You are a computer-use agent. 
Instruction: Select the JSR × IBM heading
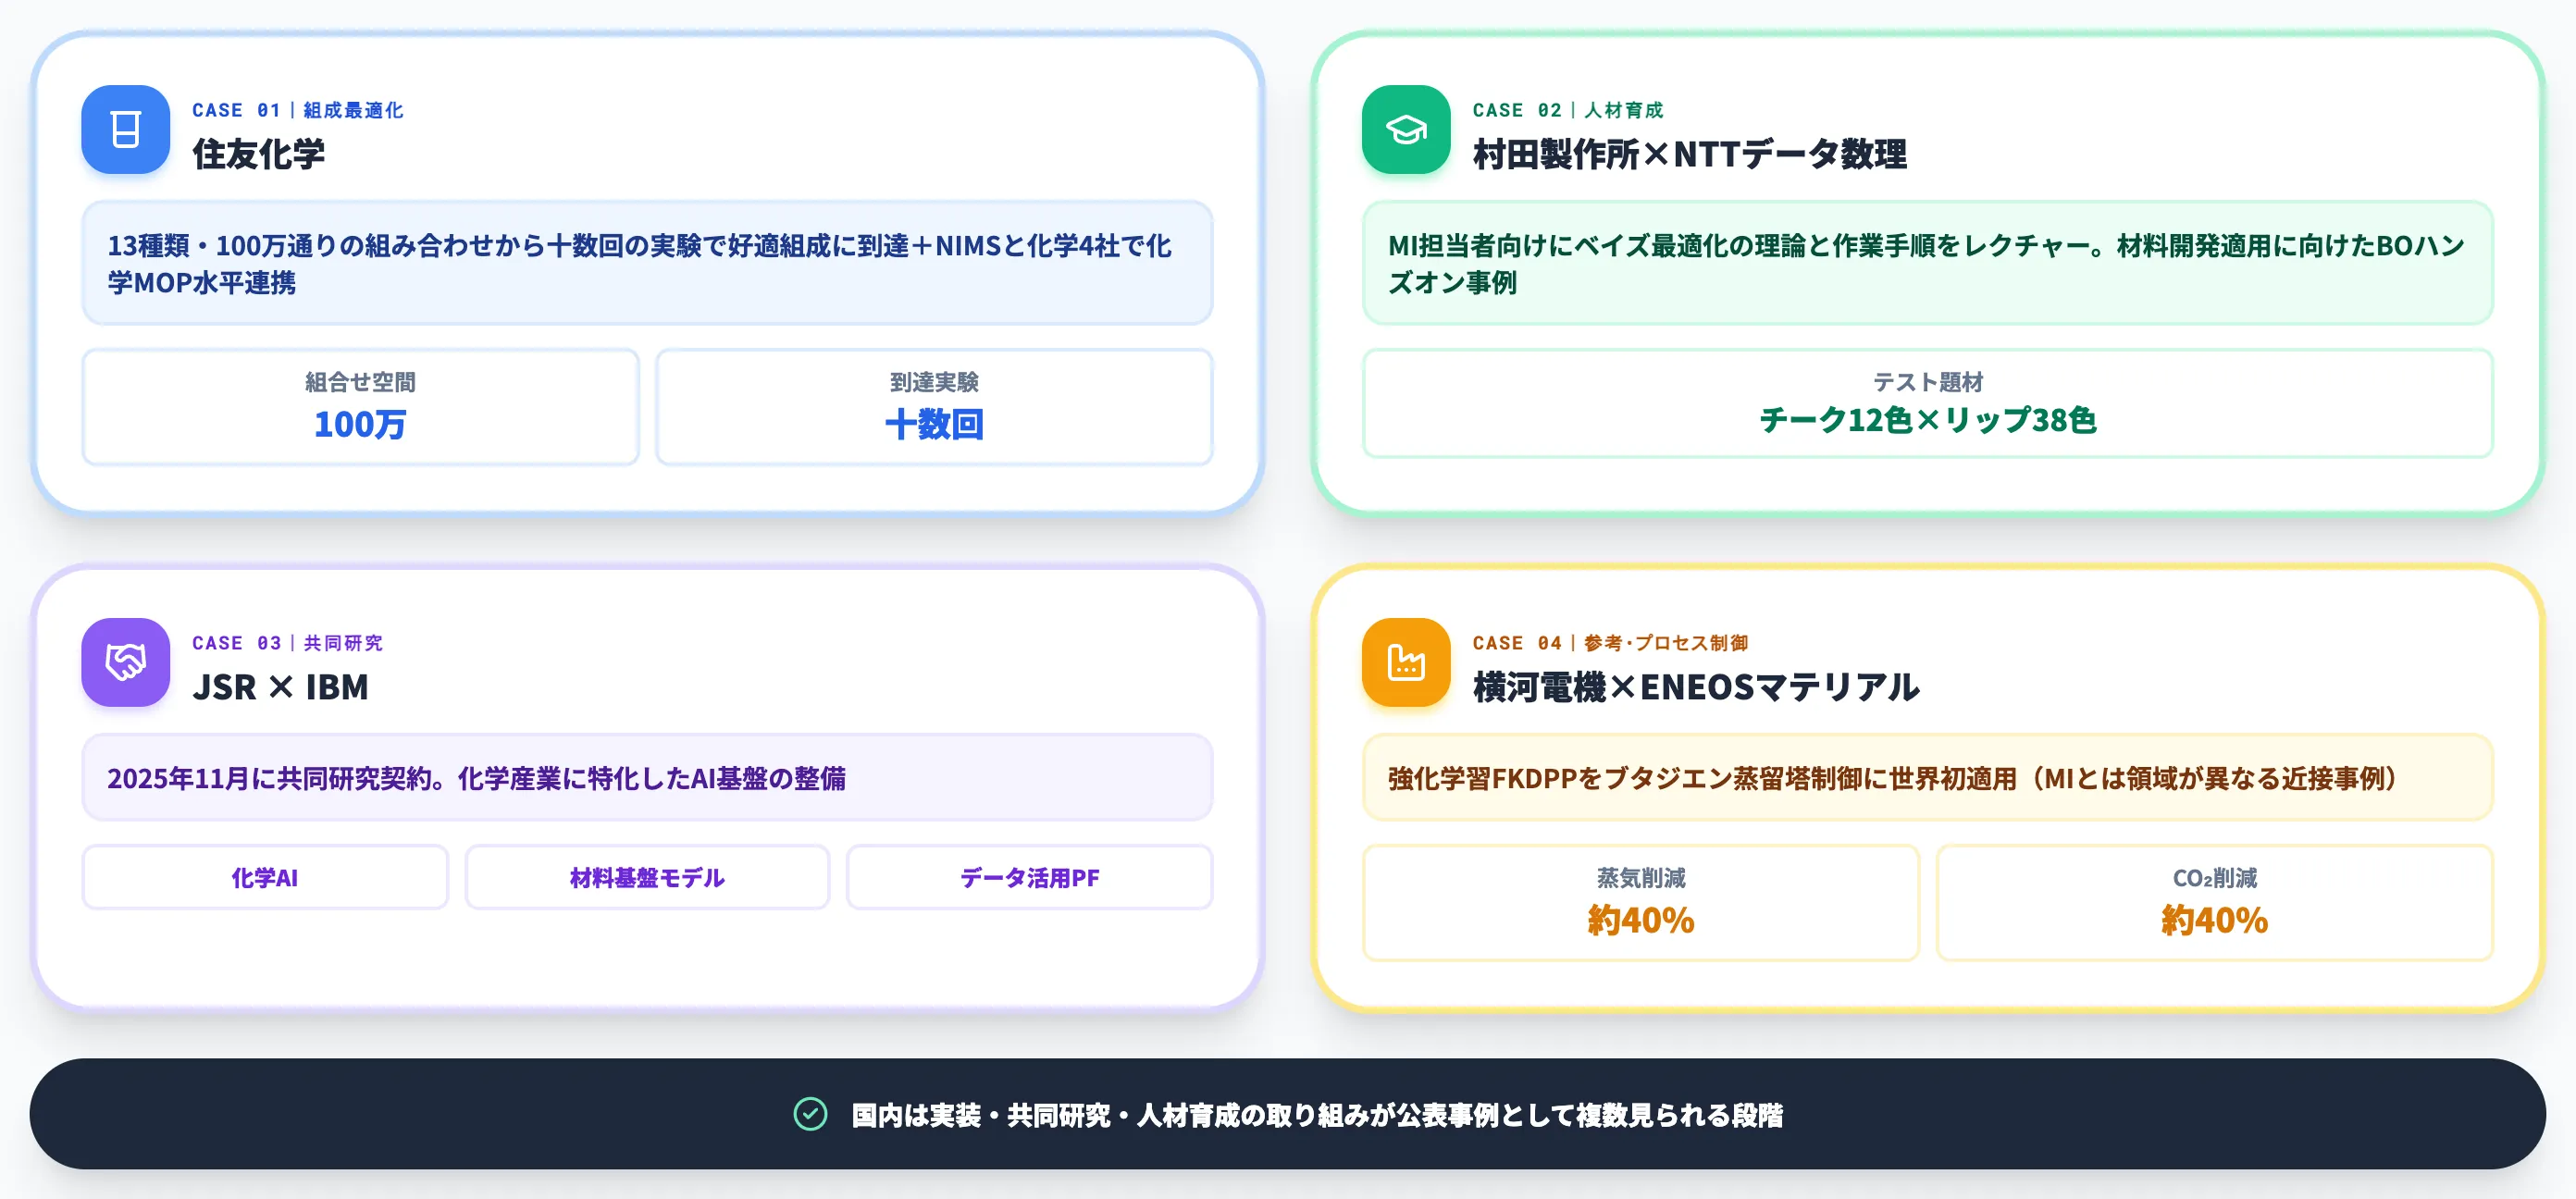[280, 687]
